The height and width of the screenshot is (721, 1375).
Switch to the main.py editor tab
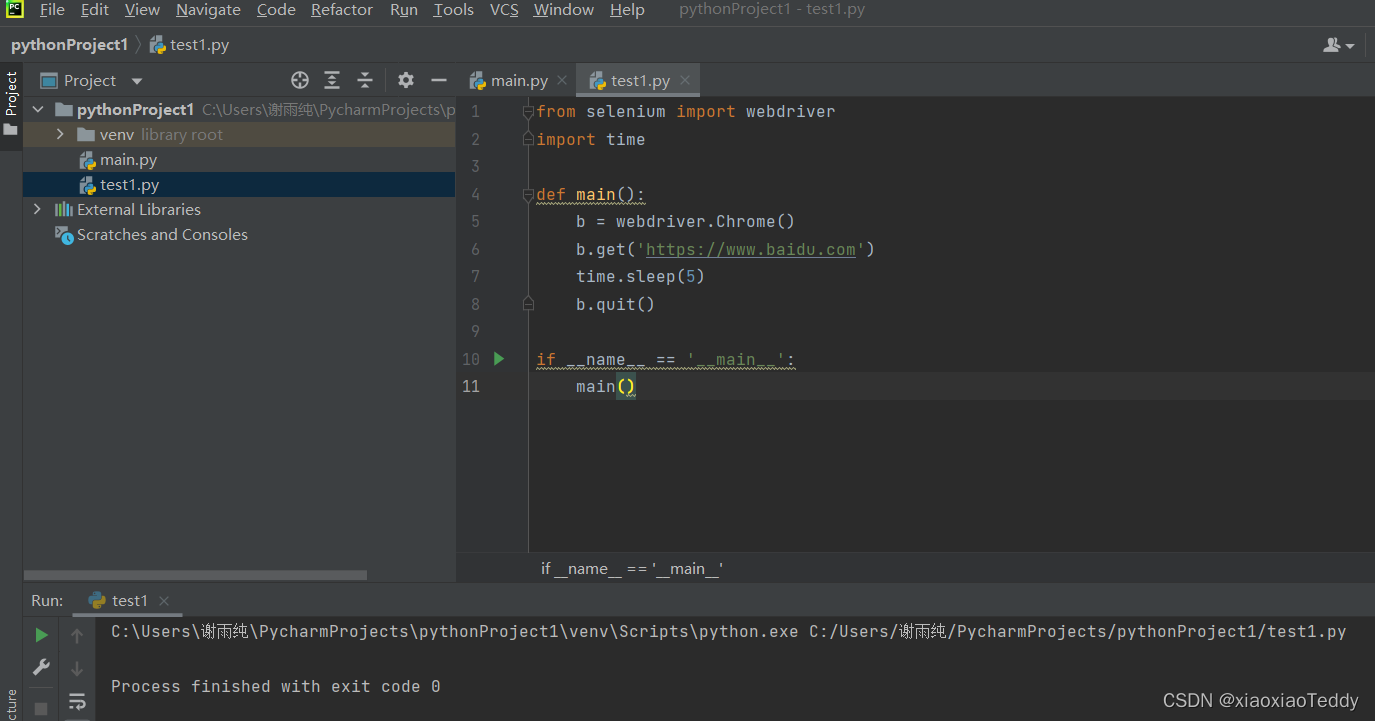coord(516,79)
